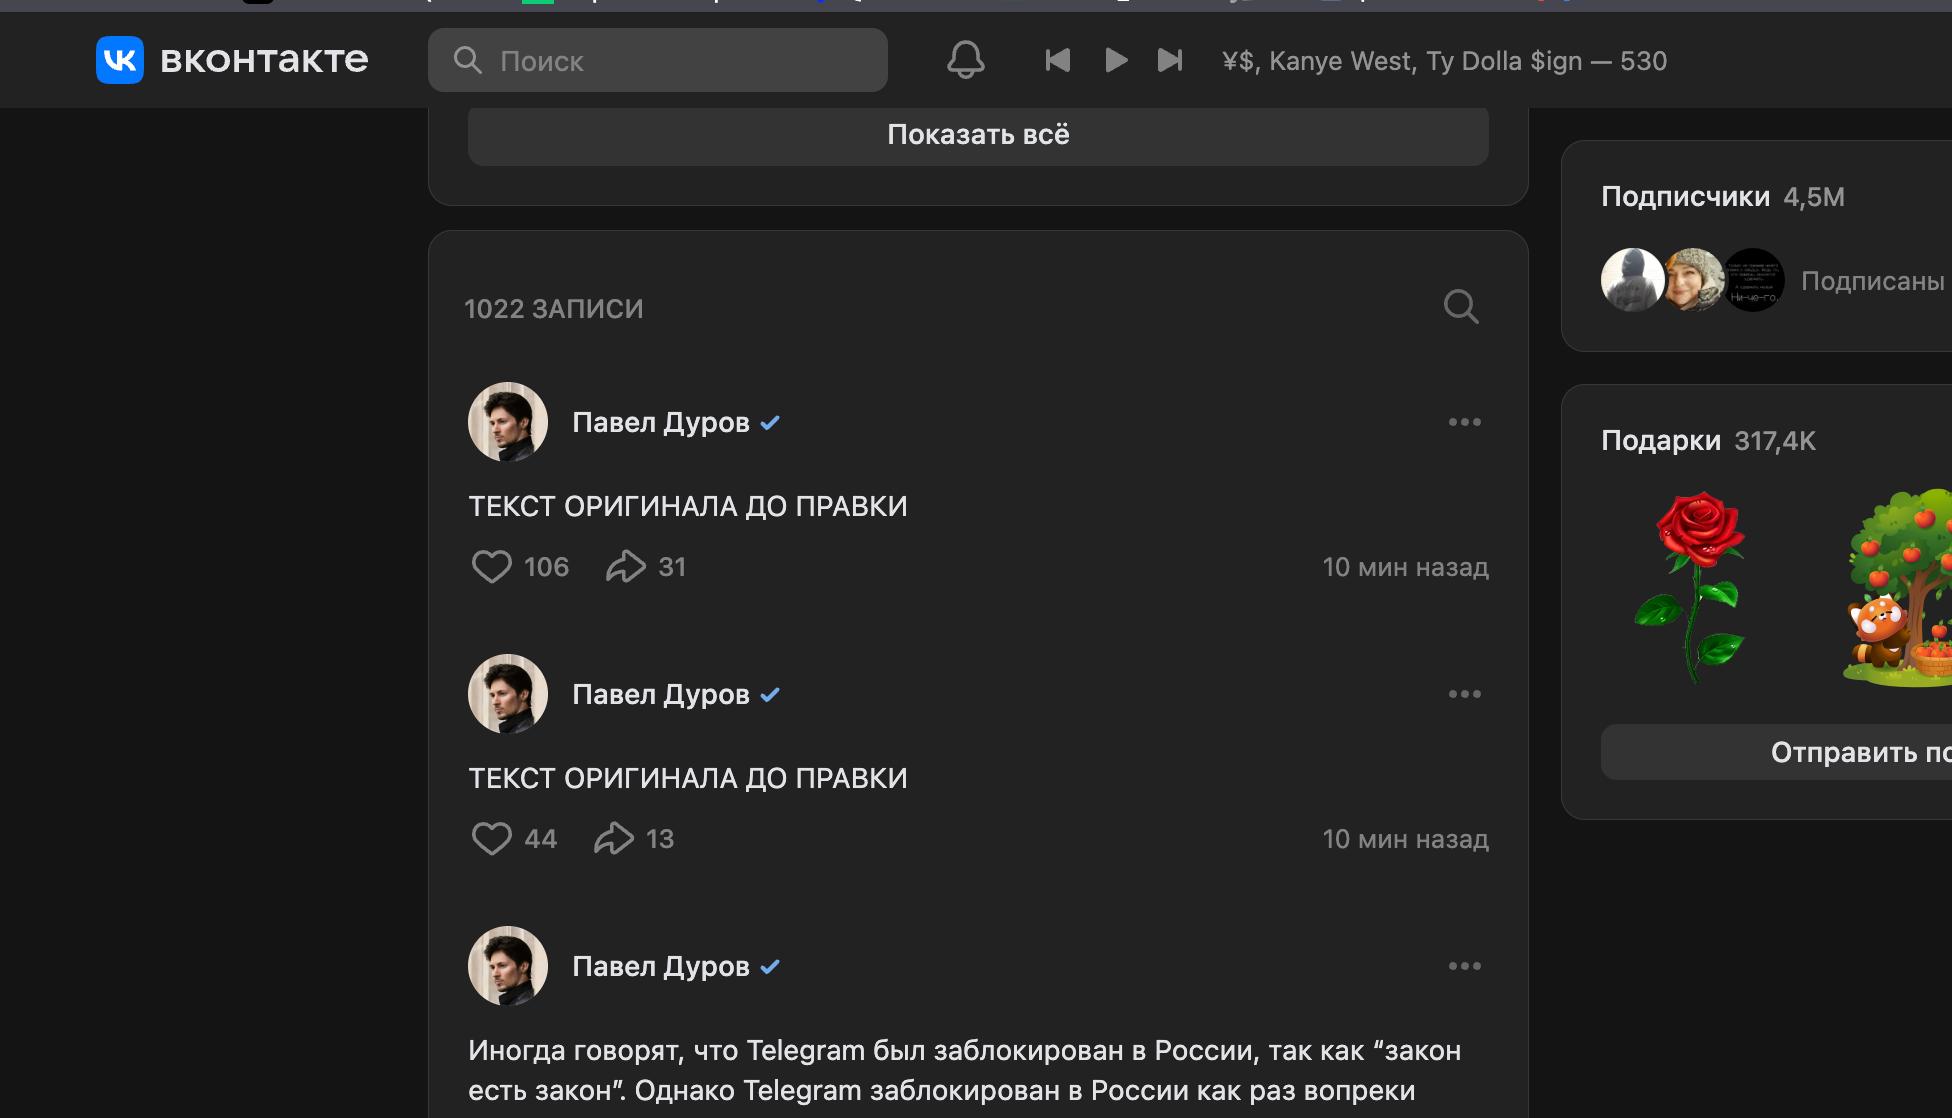Play the current track

pos(1116,60)
